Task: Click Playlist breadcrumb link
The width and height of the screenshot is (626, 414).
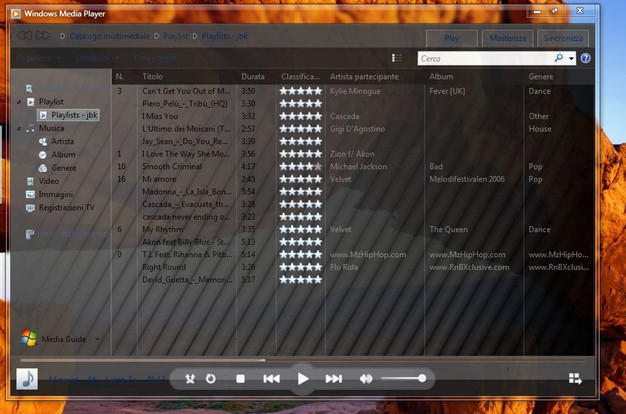Action: click(176, 36)
